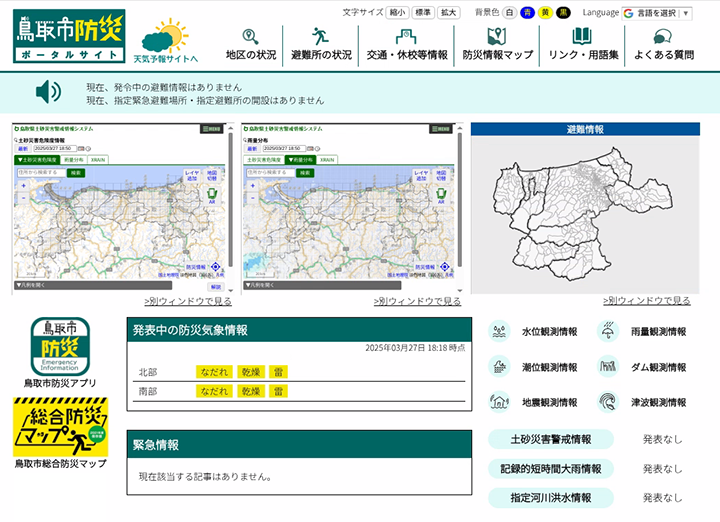This screenshot has height=522, width=720.
Task: Select the blue background color swatch
Action: coord(527,13)
